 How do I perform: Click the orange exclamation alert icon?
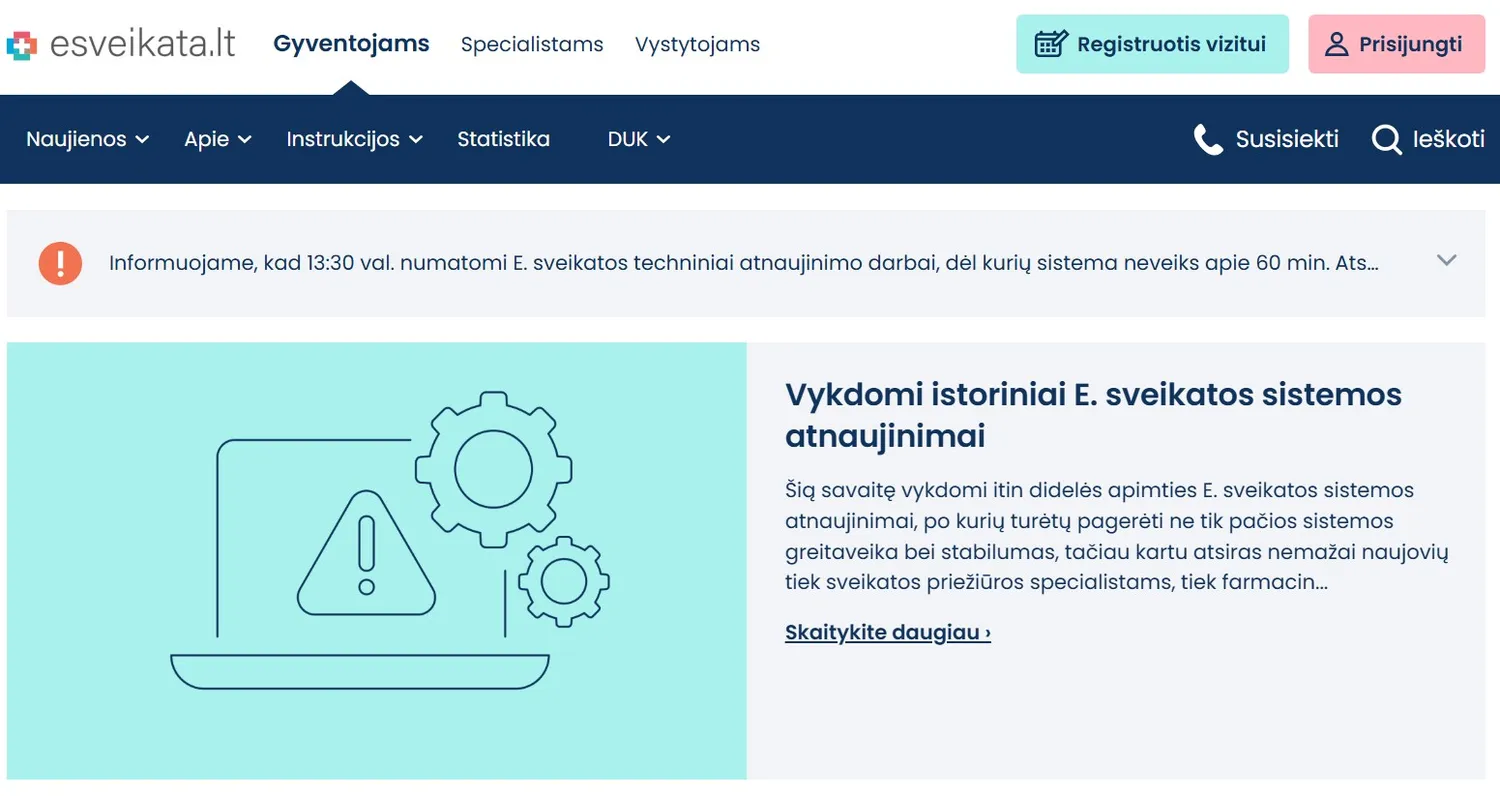[x=60, y=264]
